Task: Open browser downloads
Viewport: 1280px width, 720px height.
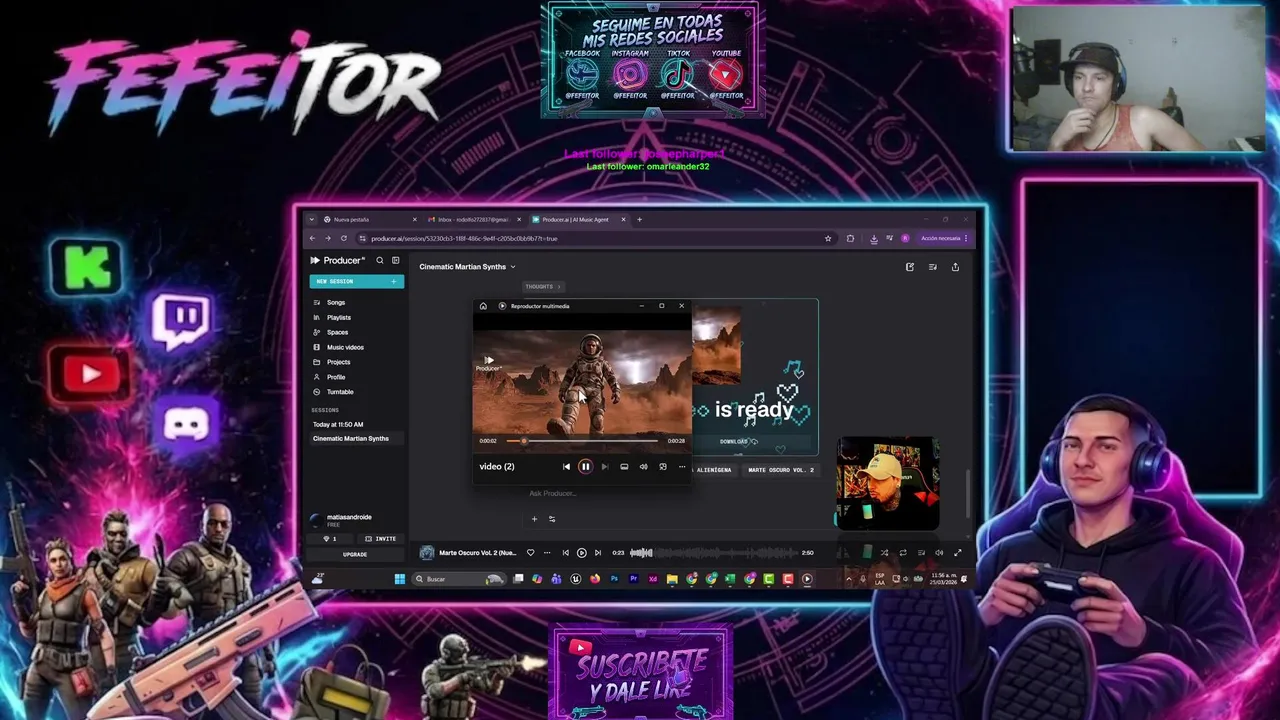Action: tap(873, 238)
